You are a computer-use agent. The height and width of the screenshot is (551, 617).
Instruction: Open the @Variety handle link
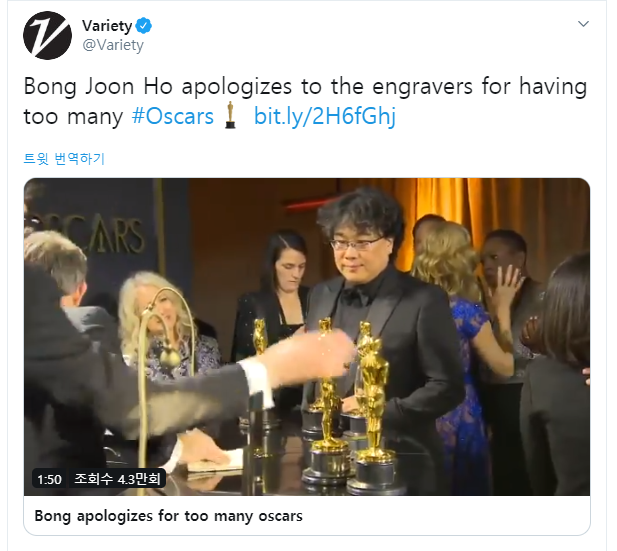tap(113, 45)
